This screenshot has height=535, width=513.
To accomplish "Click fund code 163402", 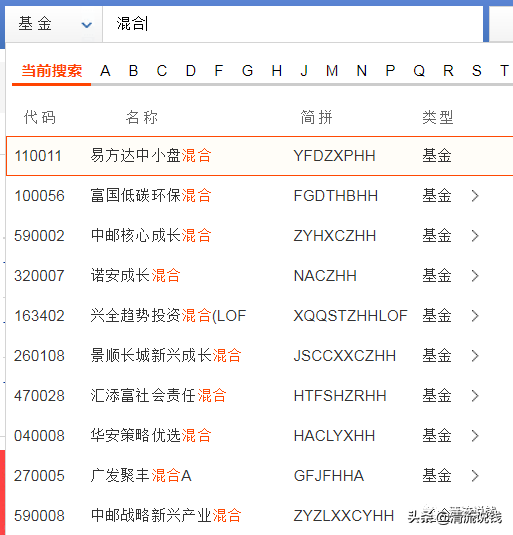I will point(39,316).
